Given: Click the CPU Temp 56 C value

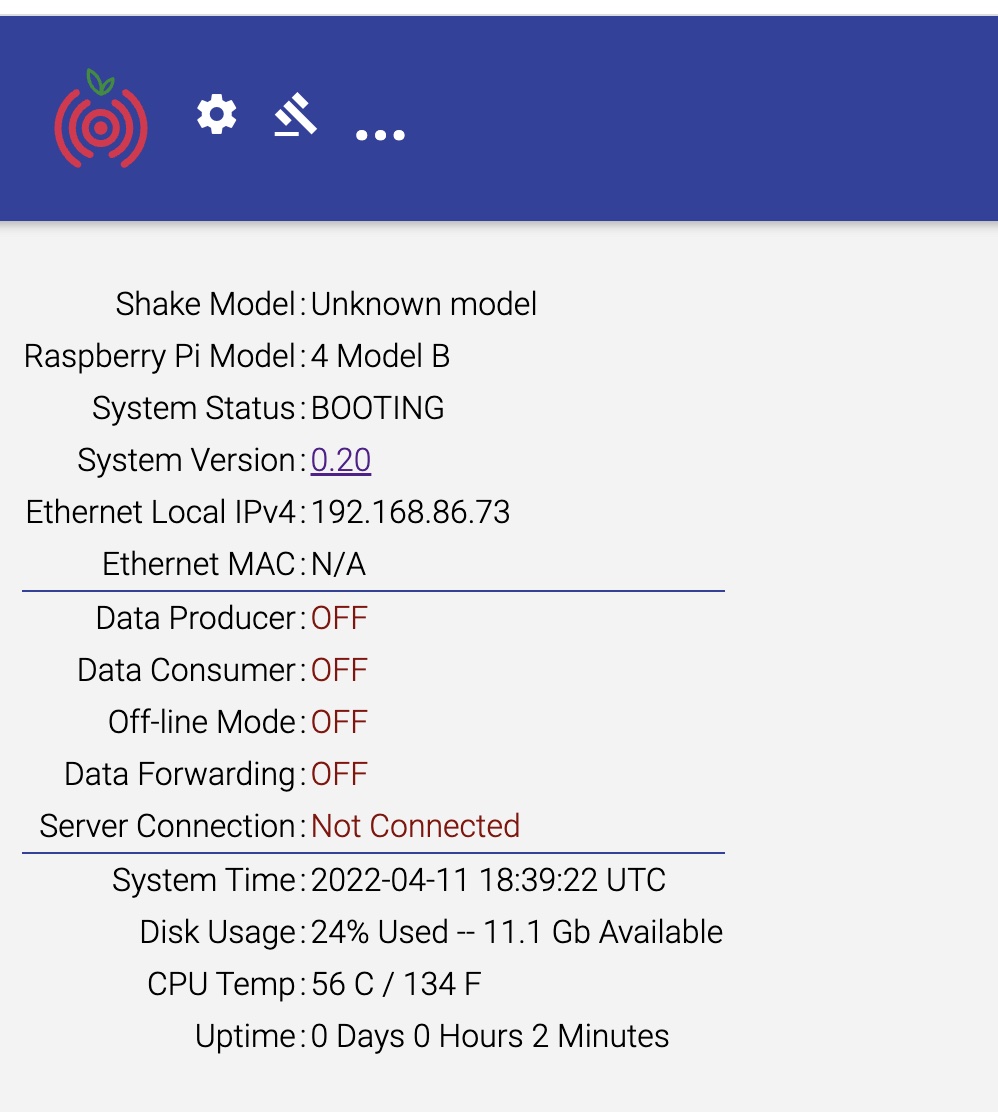Looking at the screenshot, I should 396,984.
